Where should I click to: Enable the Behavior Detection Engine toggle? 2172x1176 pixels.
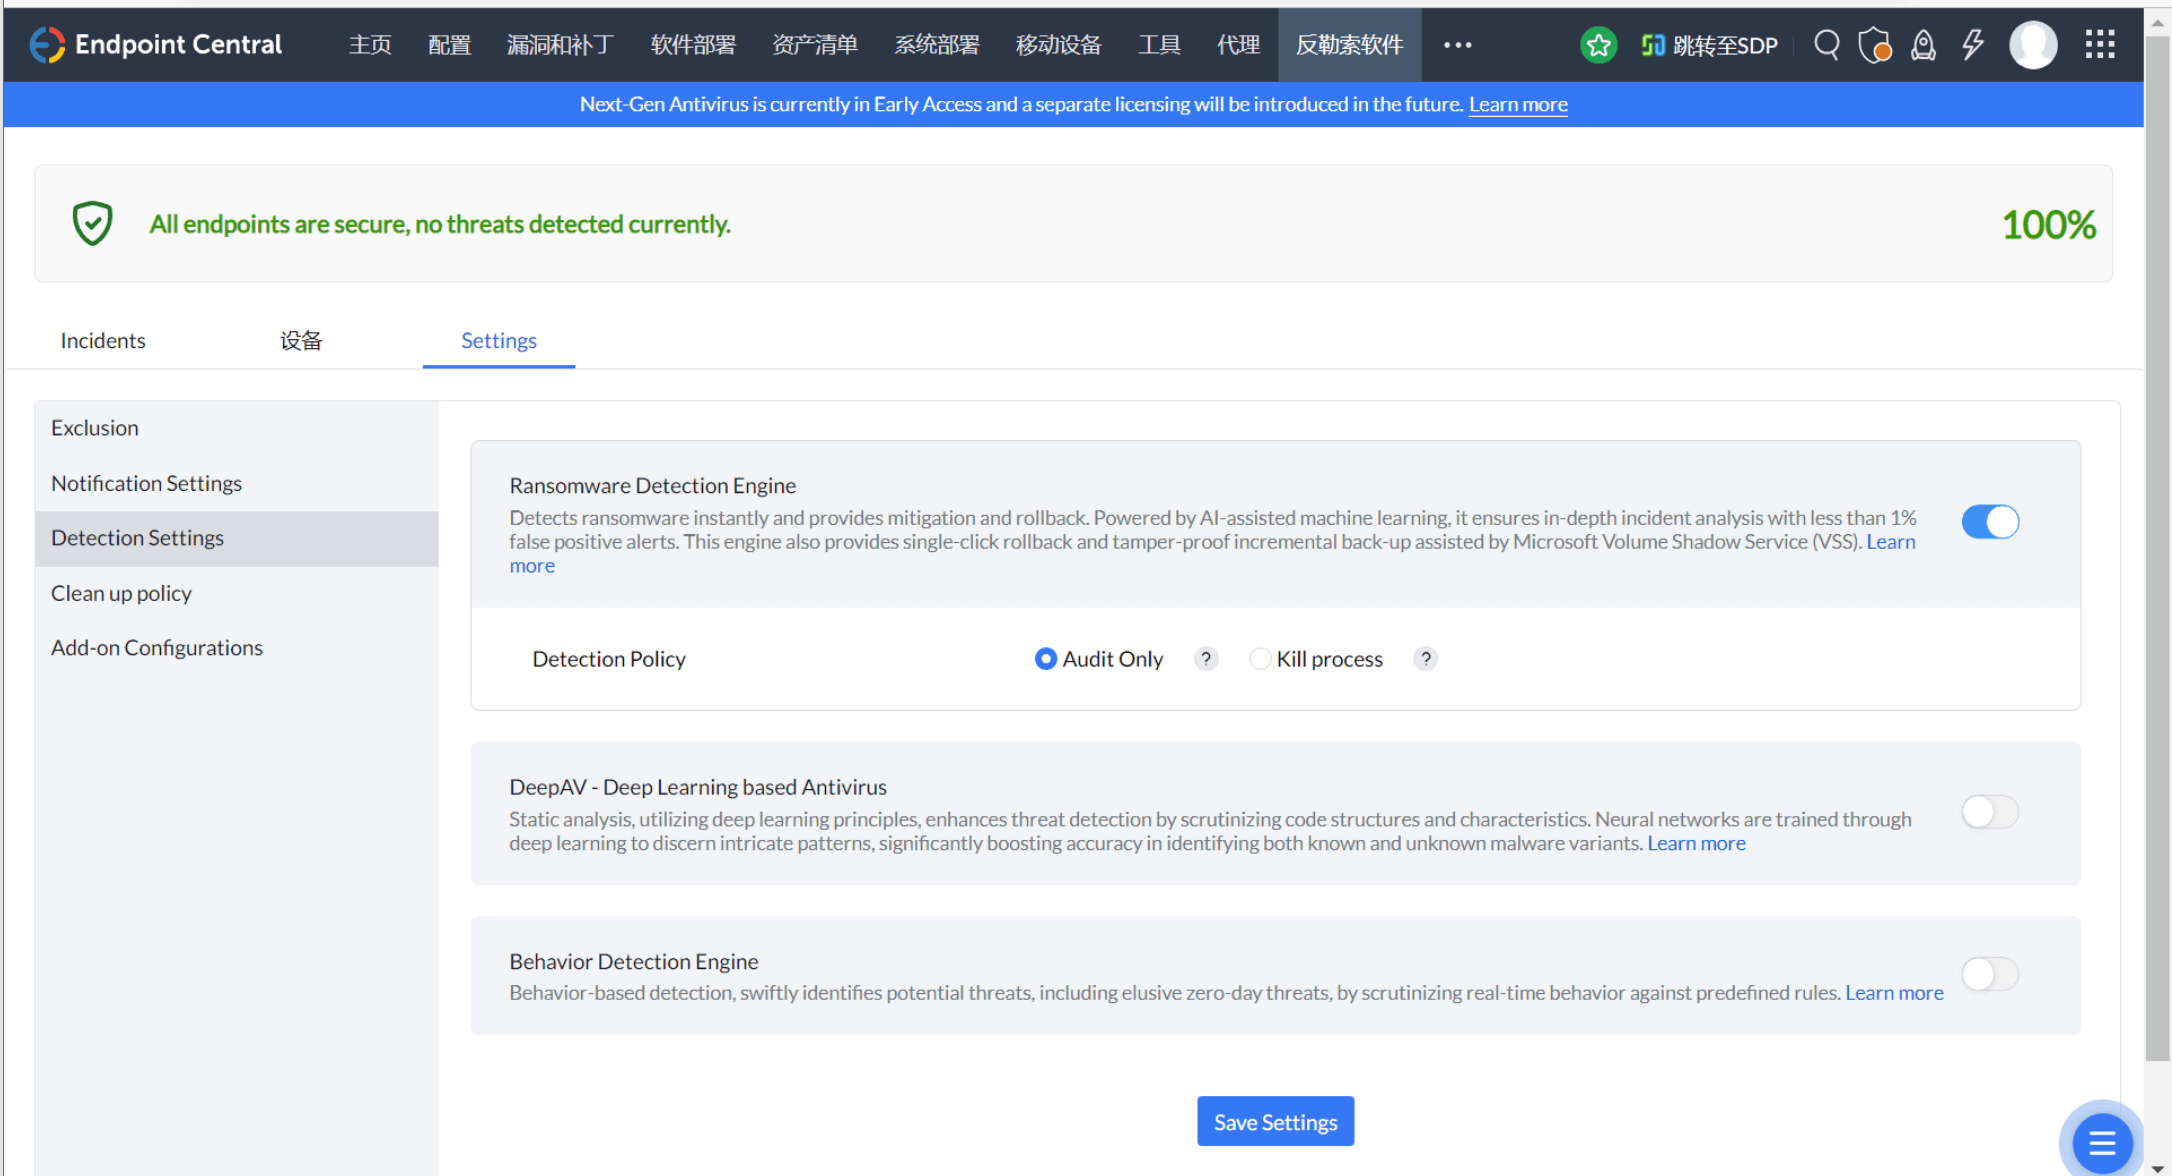(1989, 974)
